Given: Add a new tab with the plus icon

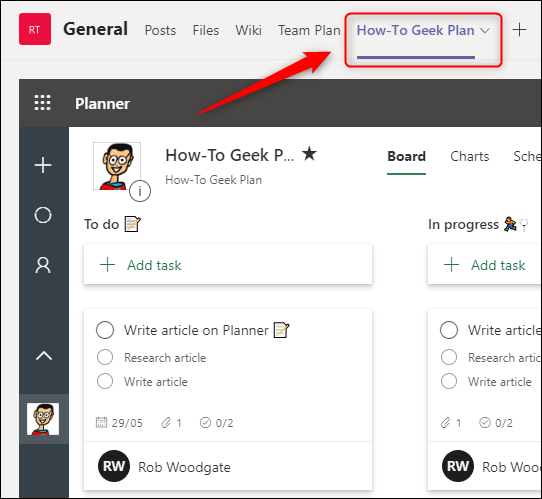Looking at the screenshot, I should point(519,30).
